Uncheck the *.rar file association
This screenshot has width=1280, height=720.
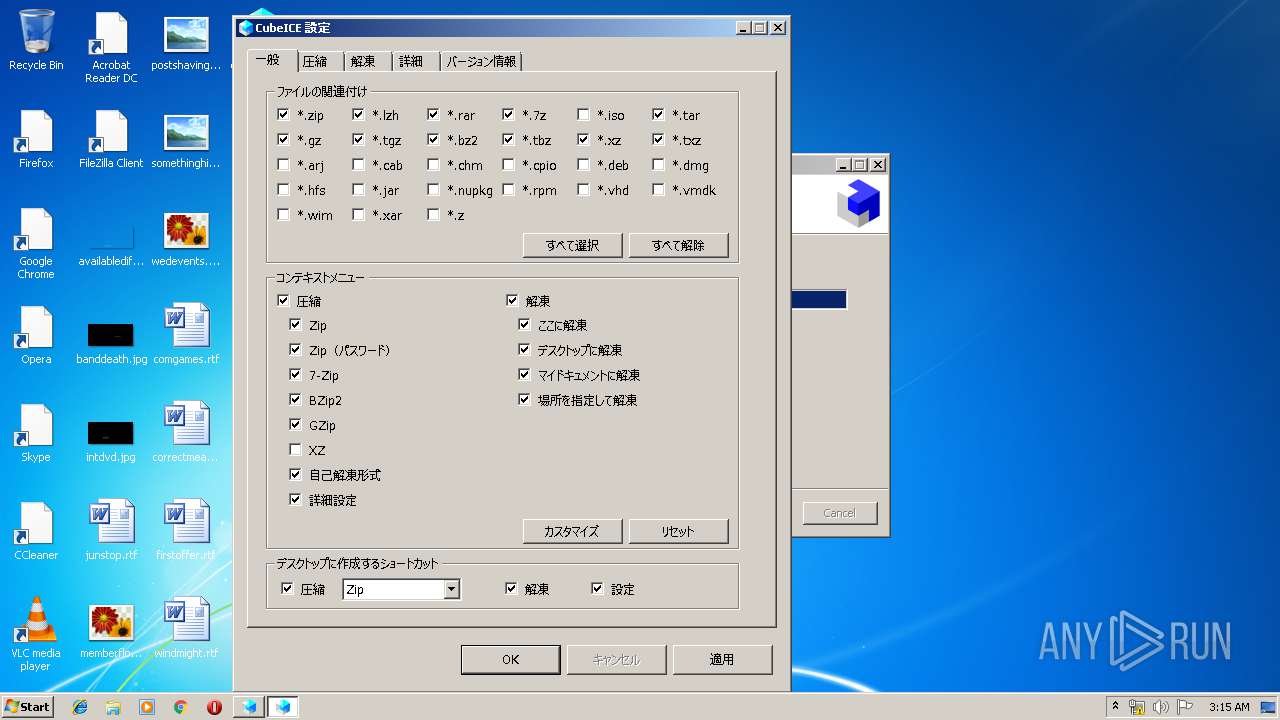pos(433,115)
